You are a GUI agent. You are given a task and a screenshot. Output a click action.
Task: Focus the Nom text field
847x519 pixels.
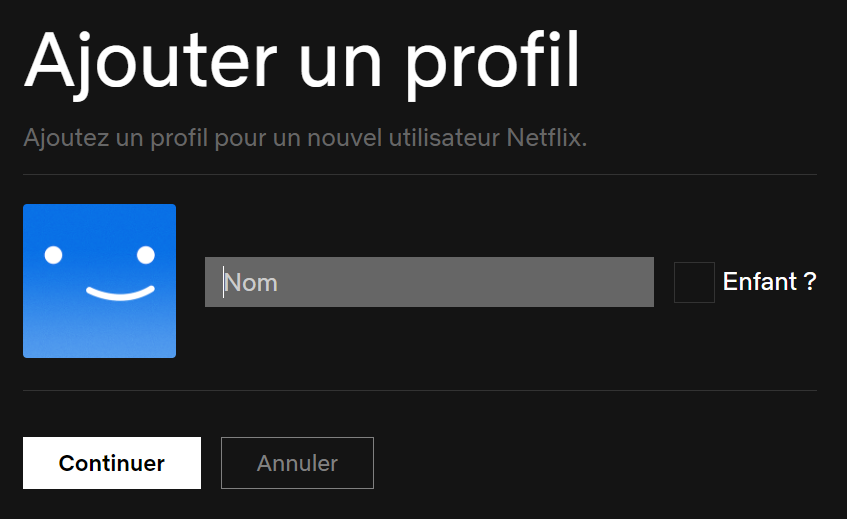tap(429, 282)
